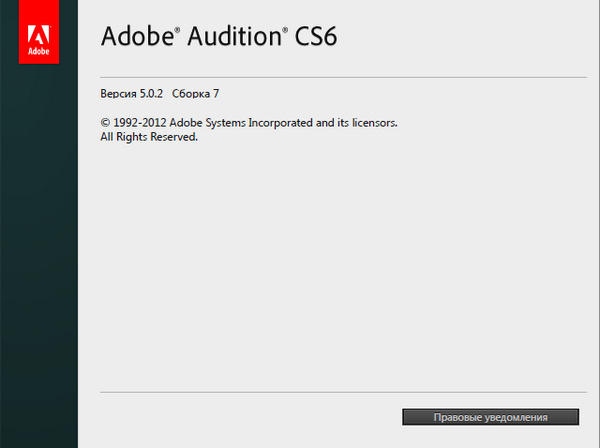Click the "Версия" label

(x=121, y=93)
